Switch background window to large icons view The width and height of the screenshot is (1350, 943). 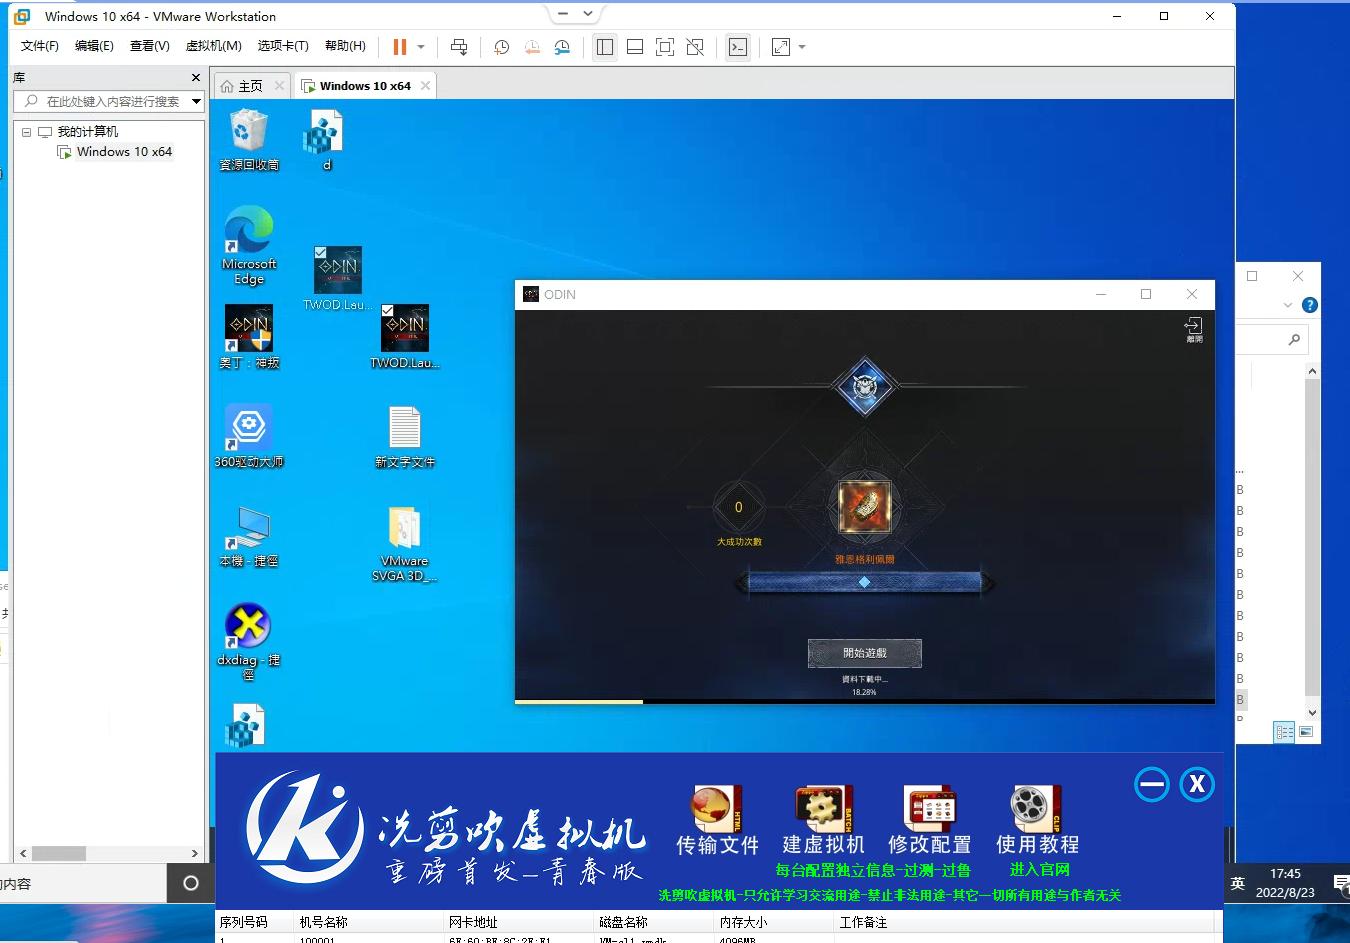point(1306,732)
